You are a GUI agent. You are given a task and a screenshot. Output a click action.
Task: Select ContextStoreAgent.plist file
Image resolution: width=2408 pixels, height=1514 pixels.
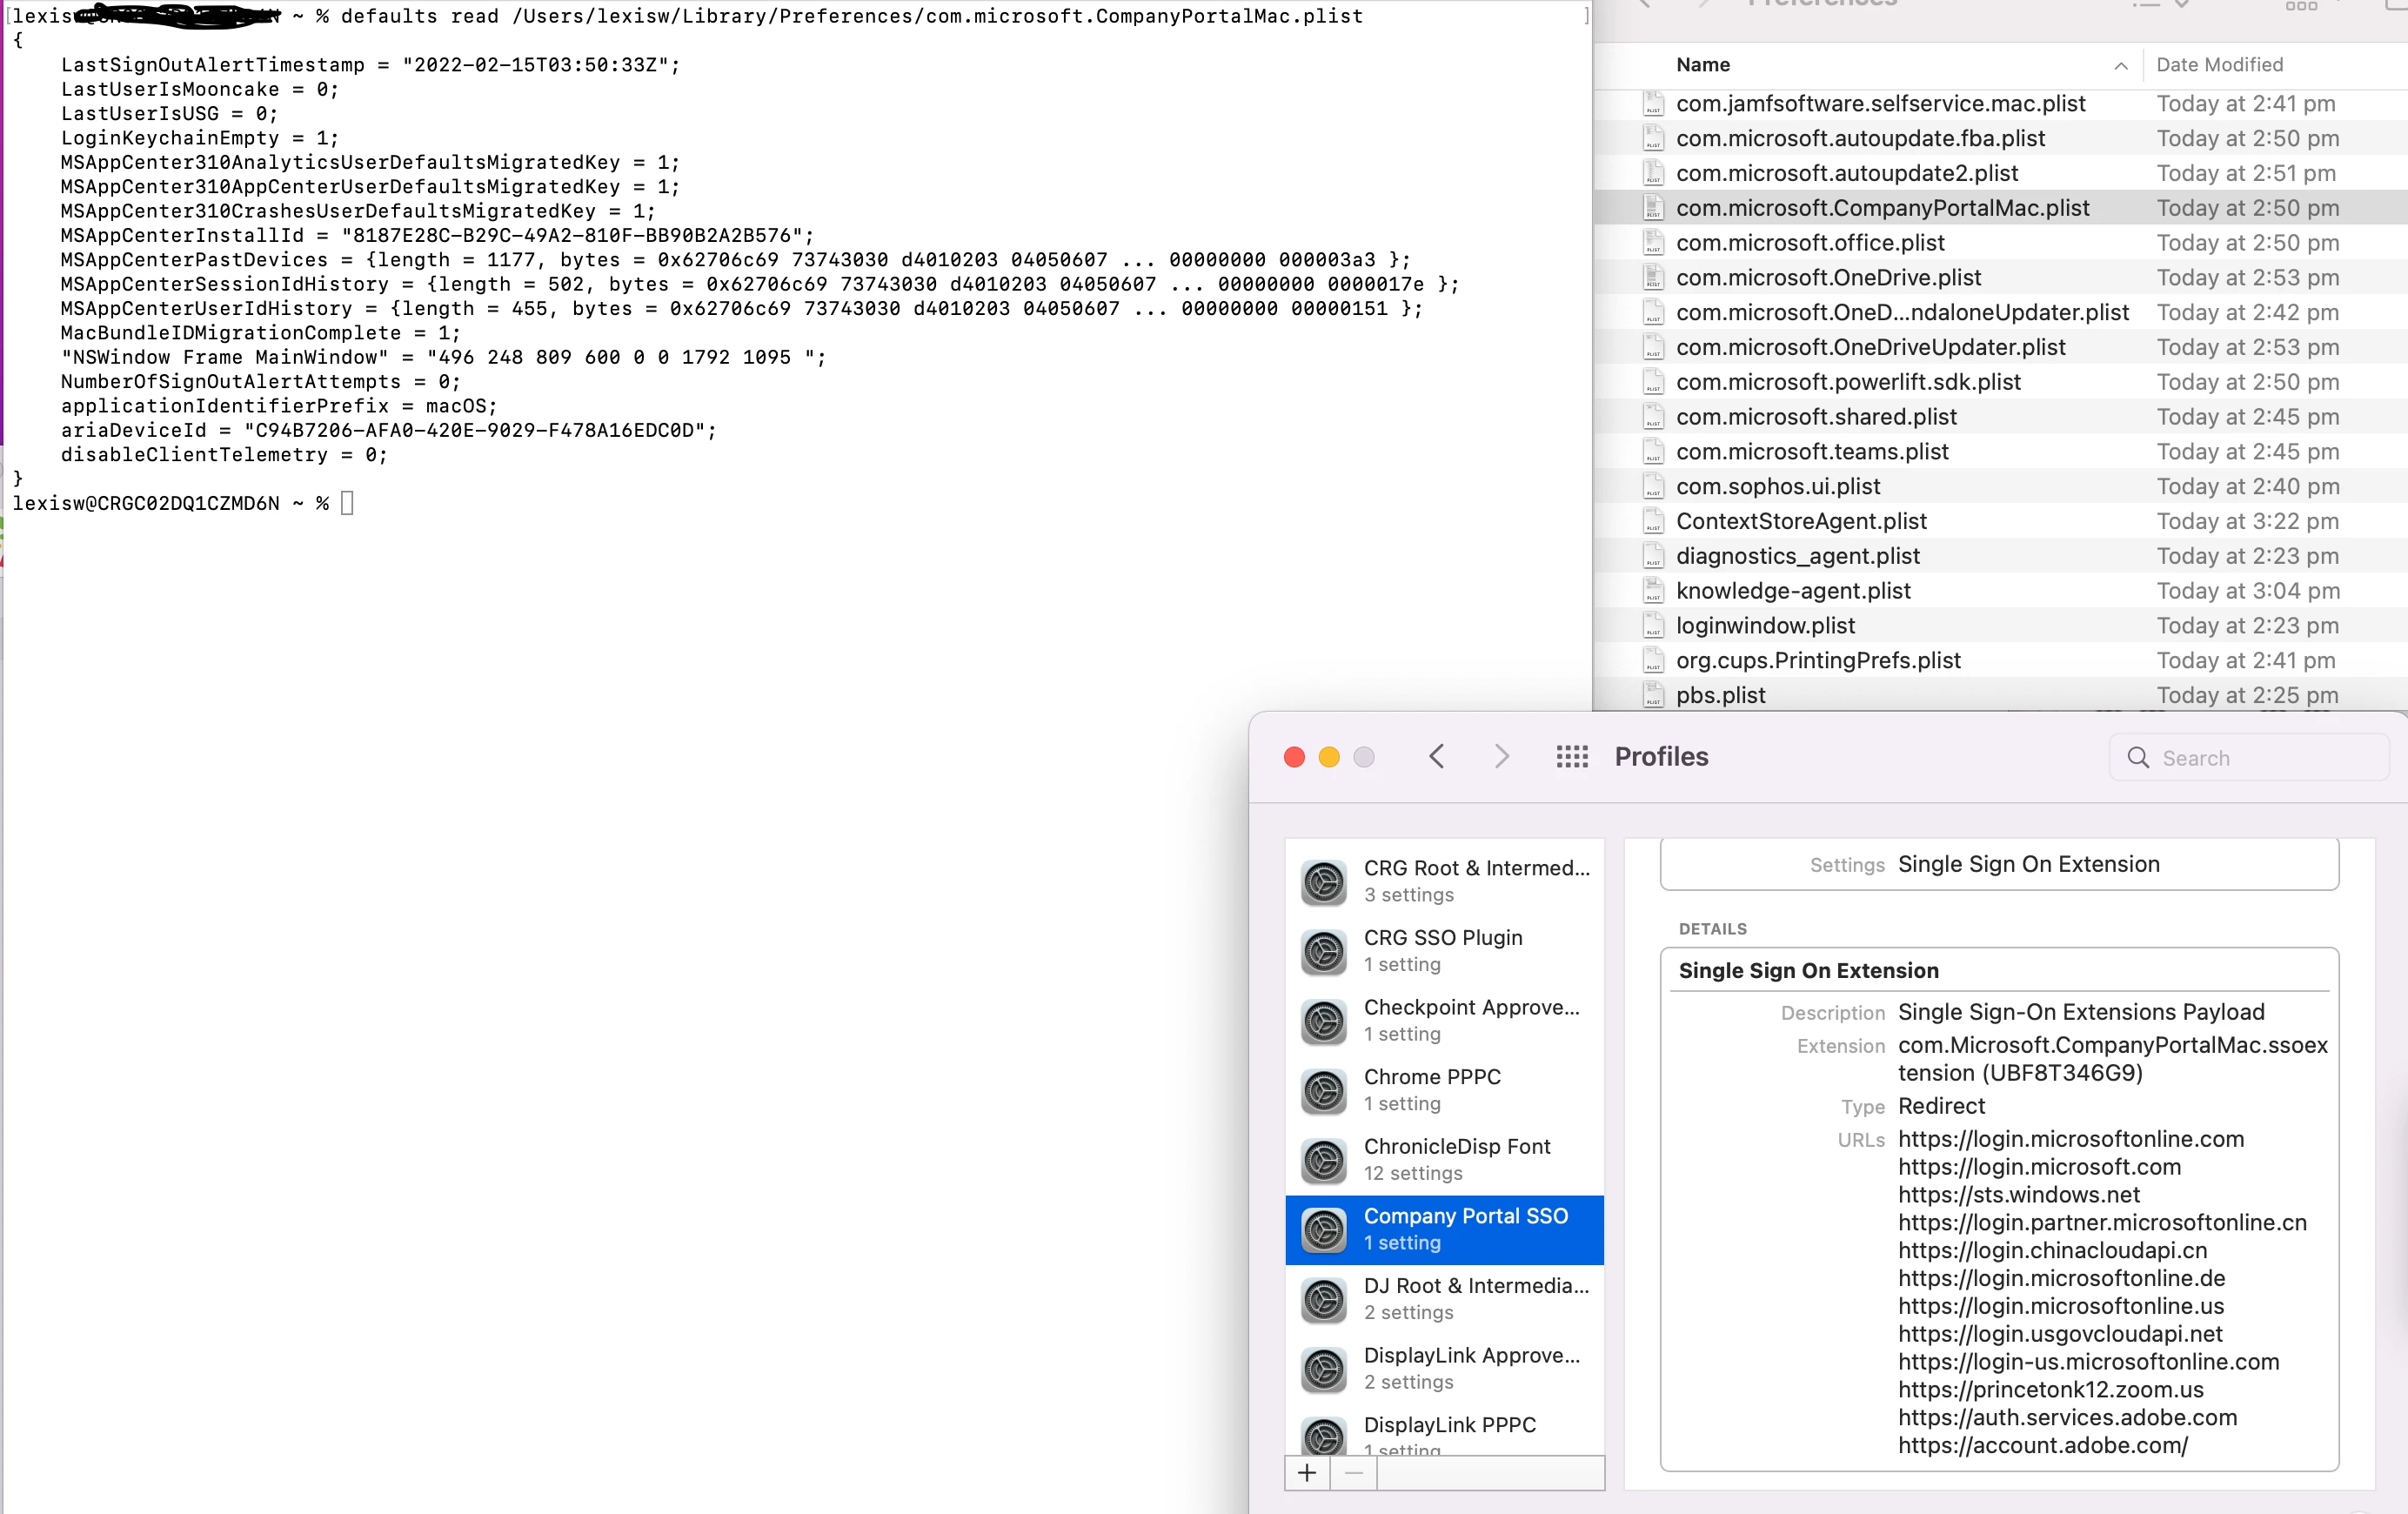click(x=2000, y=521)
